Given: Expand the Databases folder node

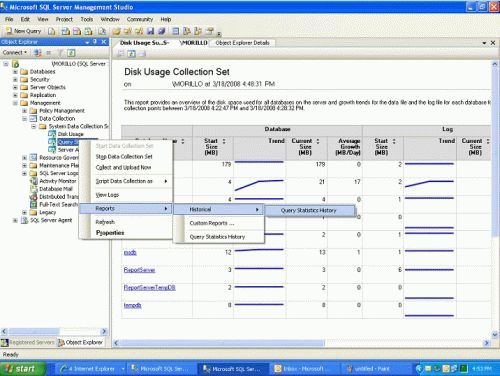Looking at the screenshot, I should [15, 72].
